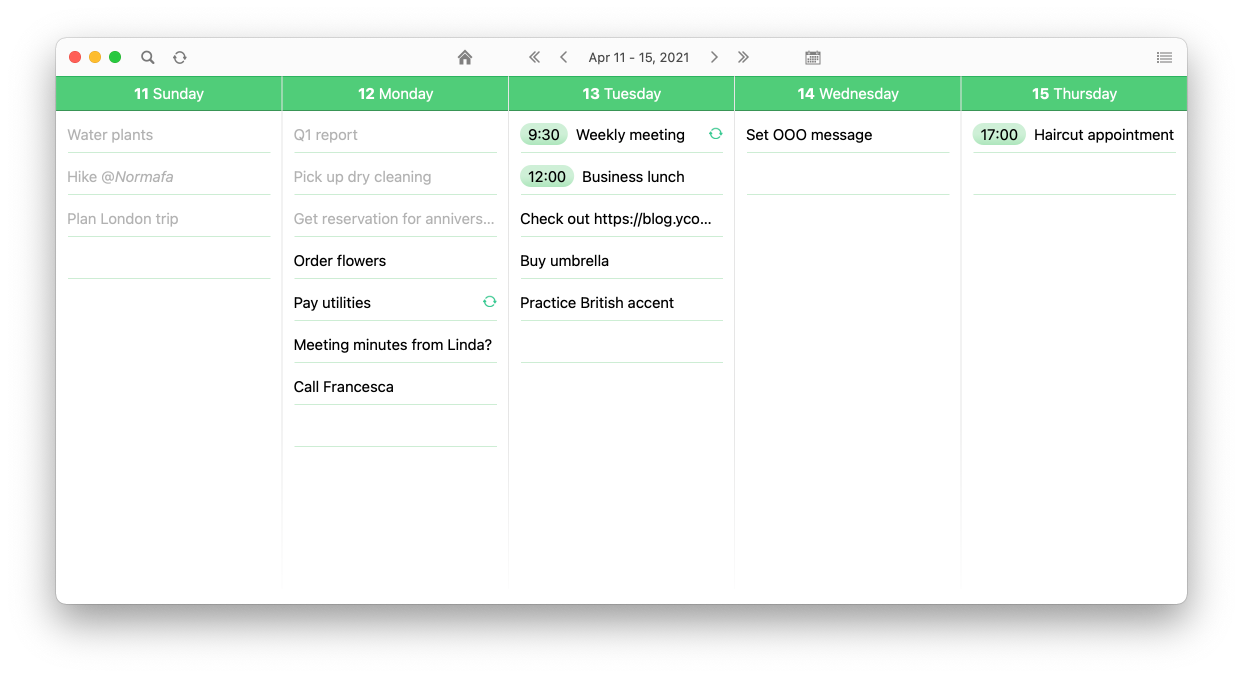Go to previous day with left chevron

click(x=564, y=58)
